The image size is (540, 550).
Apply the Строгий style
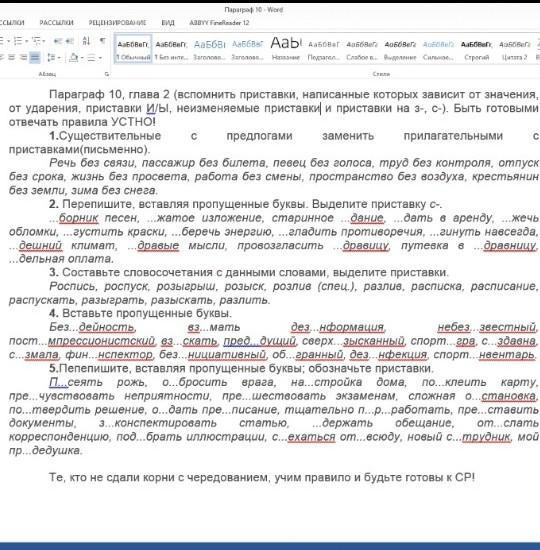coord(476,49)
